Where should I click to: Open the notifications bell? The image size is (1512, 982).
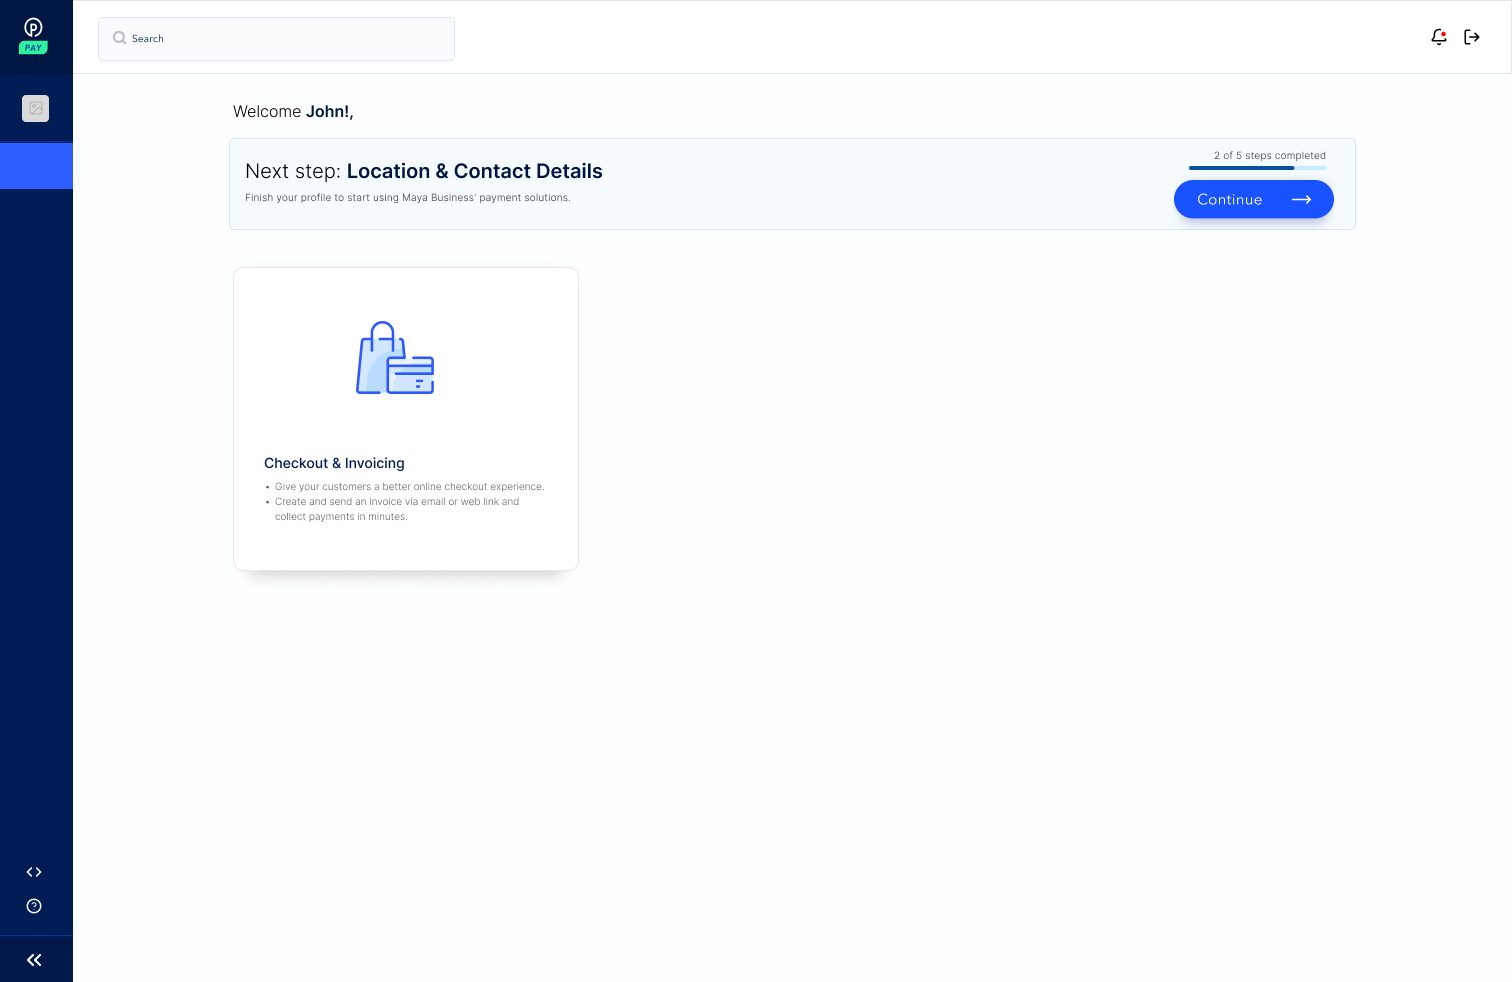point(1438,37)
